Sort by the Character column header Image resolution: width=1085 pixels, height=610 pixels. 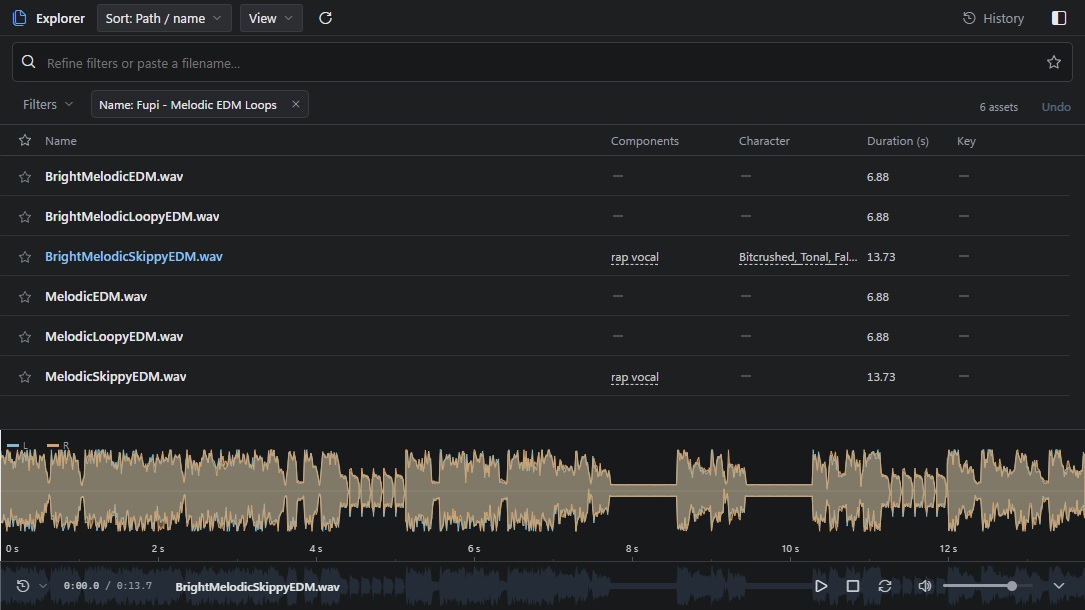[x=764, y=141]
